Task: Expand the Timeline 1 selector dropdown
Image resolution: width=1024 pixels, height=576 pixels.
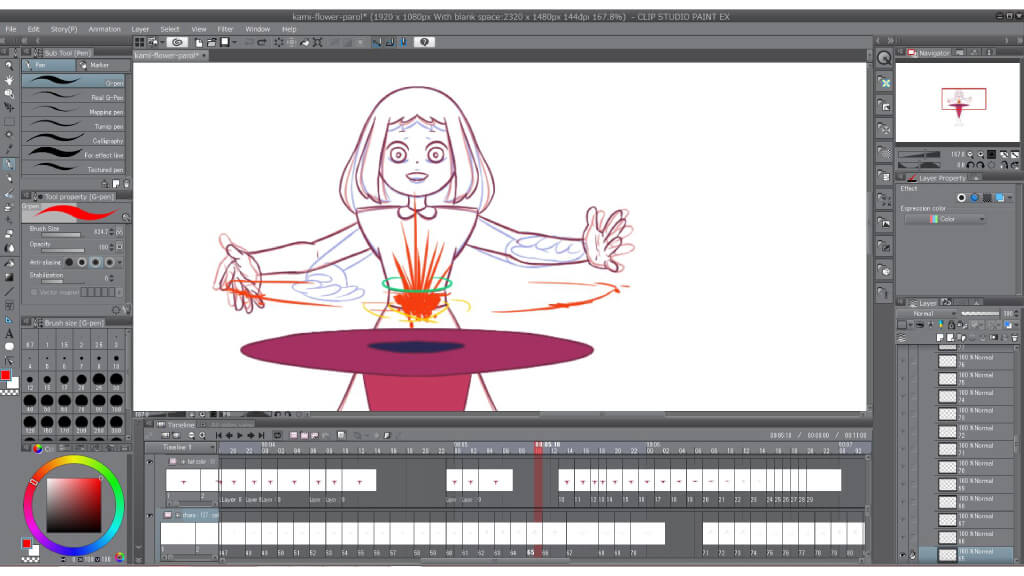Action: 209,447
